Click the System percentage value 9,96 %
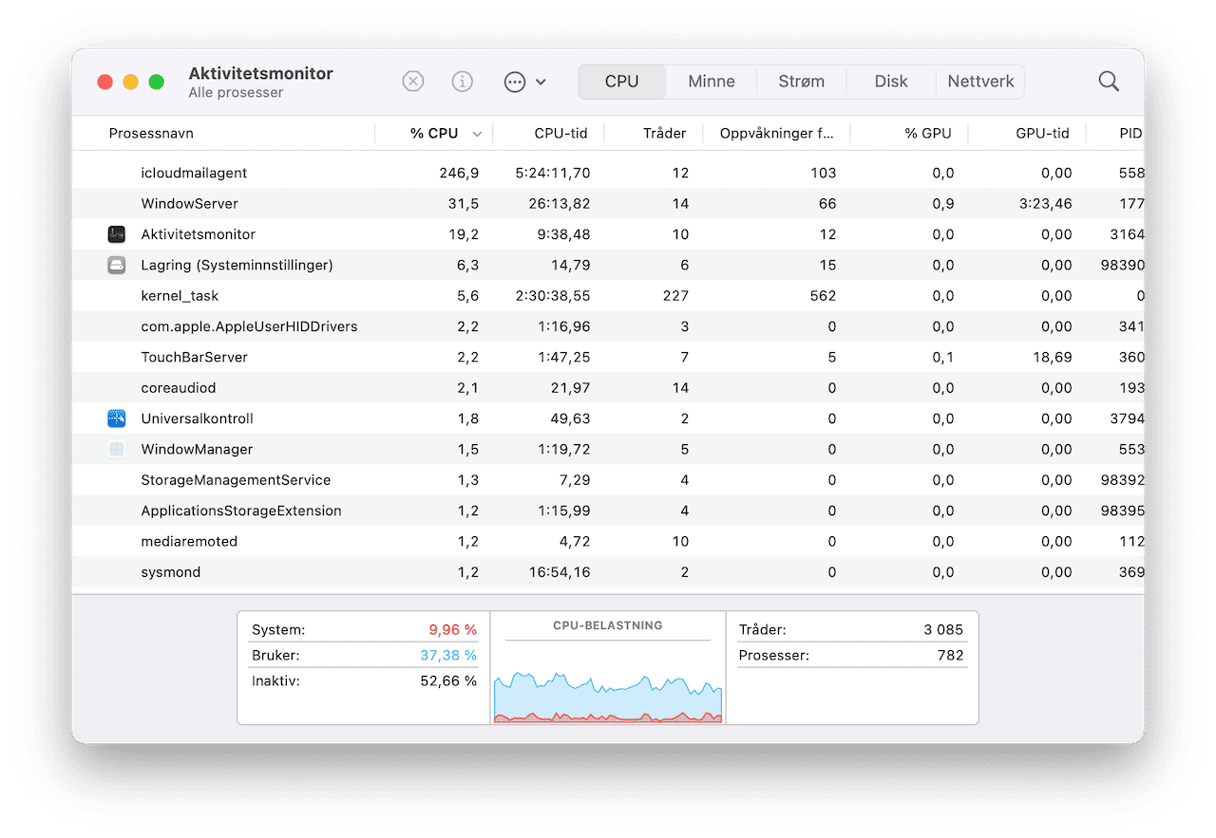This screenshot has width=1216, height=838. pyautogui.click(x=453, y=630)
